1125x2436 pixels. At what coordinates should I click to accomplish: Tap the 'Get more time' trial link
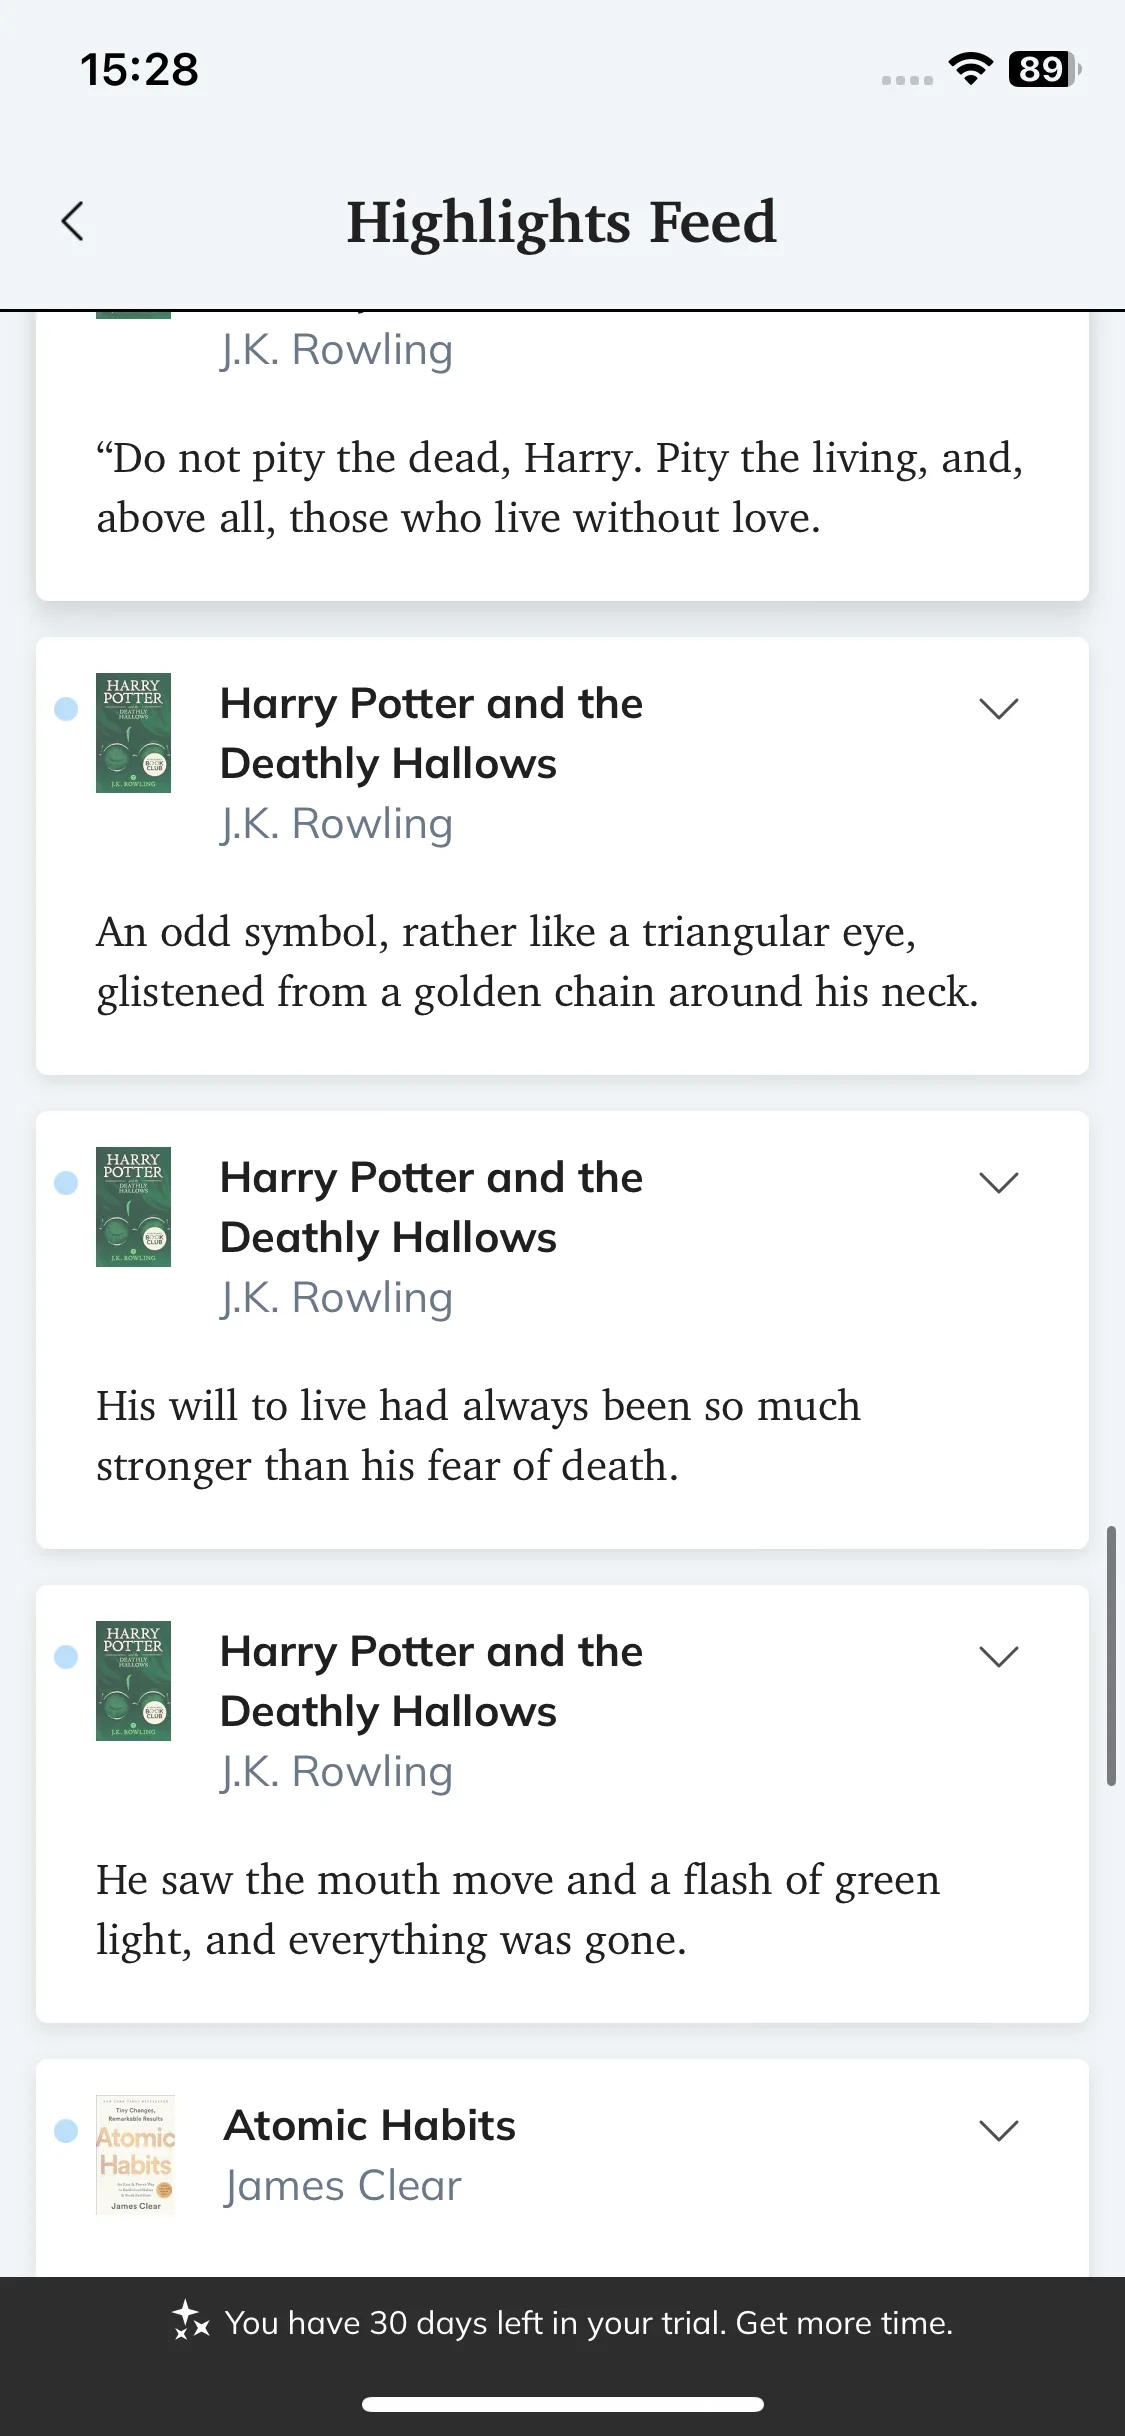pos(844,2322)
